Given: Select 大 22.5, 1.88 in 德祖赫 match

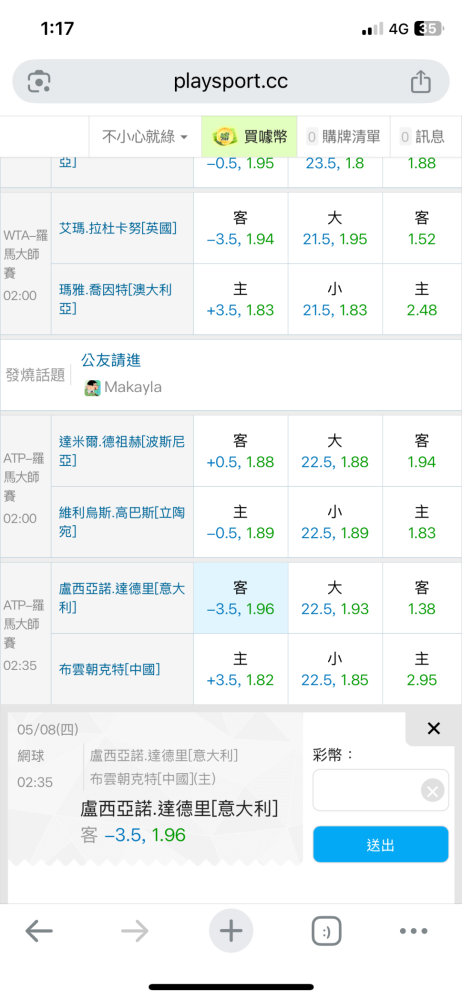Looking at the screenshot, I should tap(335, 451).
